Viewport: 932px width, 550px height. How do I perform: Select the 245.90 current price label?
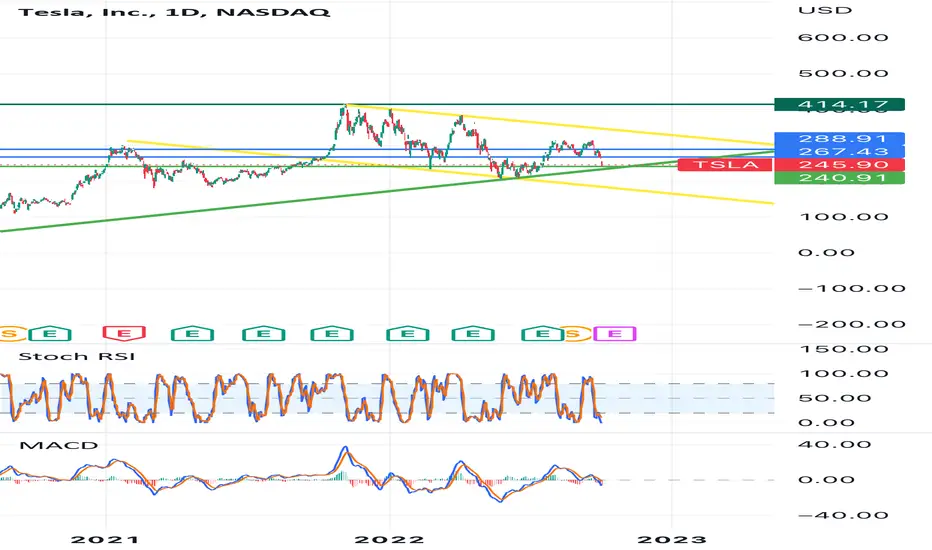point(839,165)
